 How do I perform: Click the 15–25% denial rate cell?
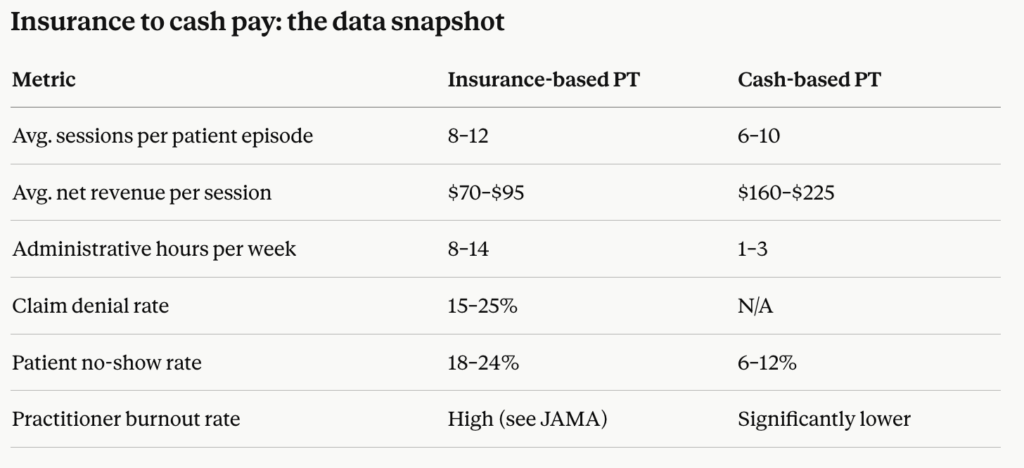click(483, 306)
